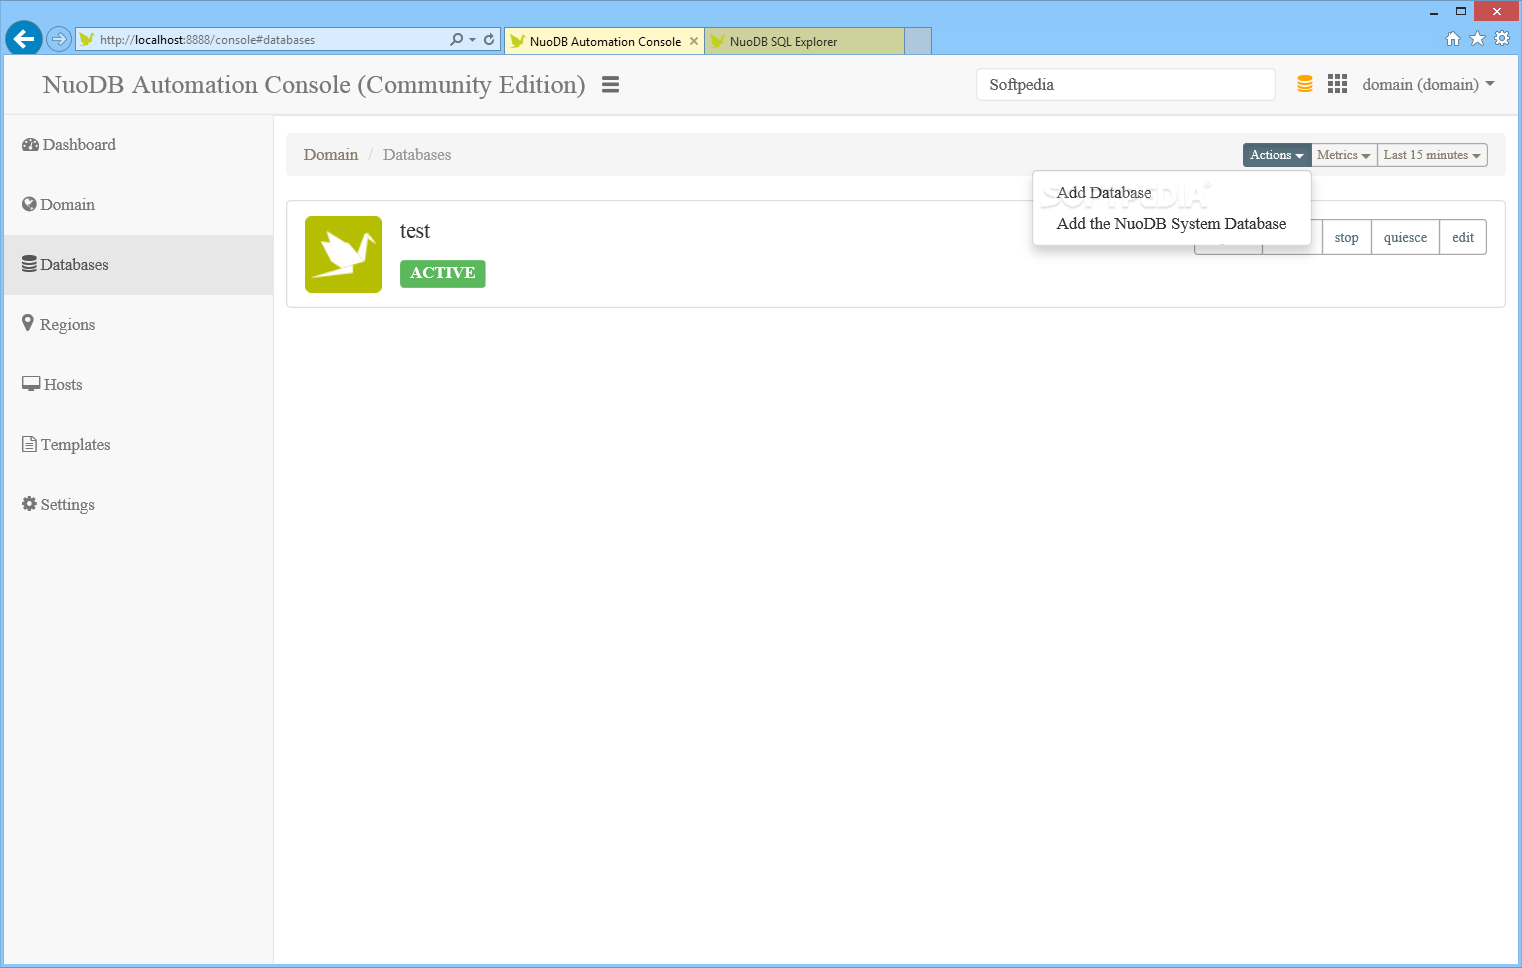
Task: Click the orange database stack icon
Action: [x=1305, y=84]
